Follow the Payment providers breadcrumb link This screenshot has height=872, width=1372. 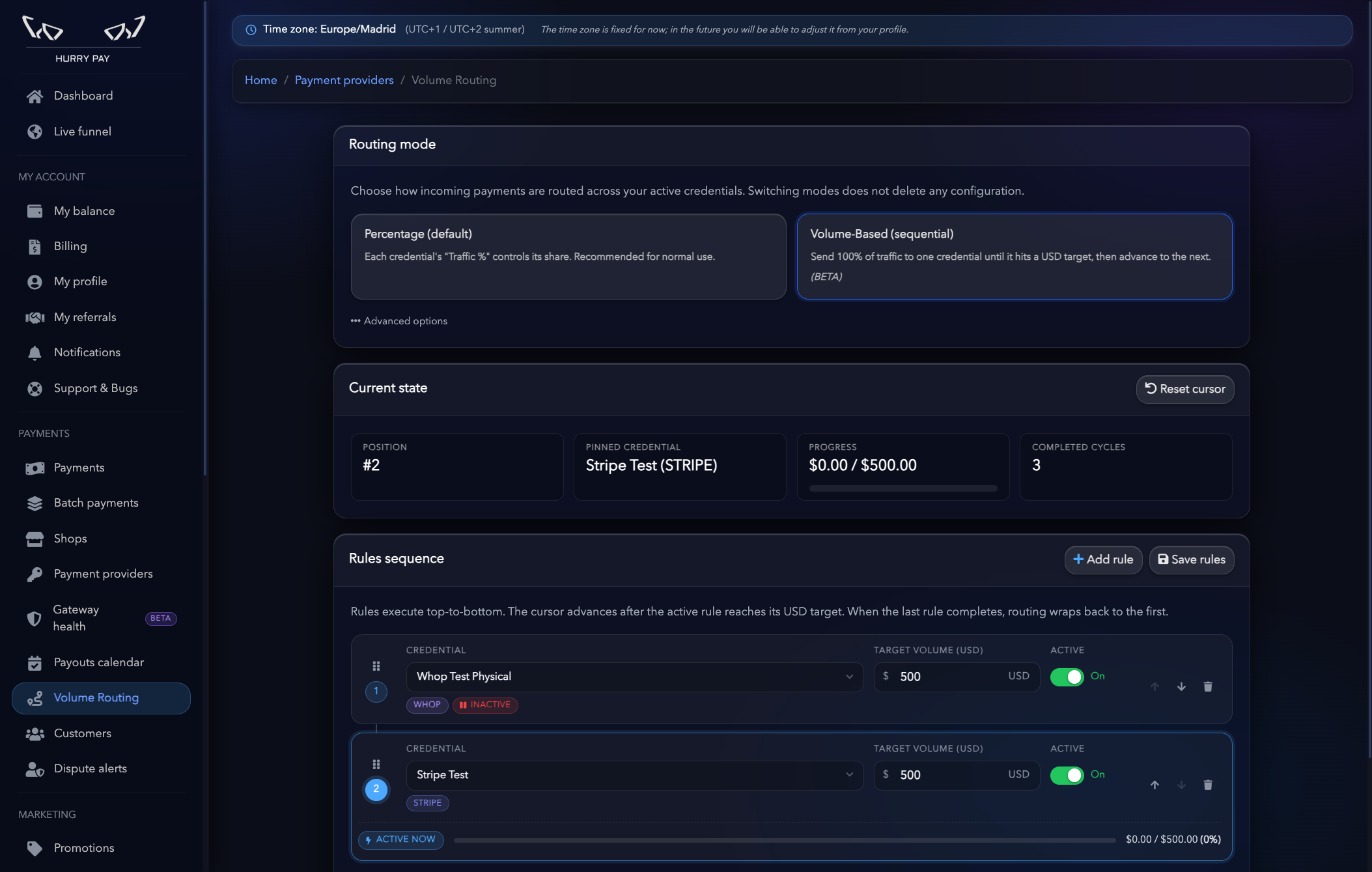tap(344, 80)
